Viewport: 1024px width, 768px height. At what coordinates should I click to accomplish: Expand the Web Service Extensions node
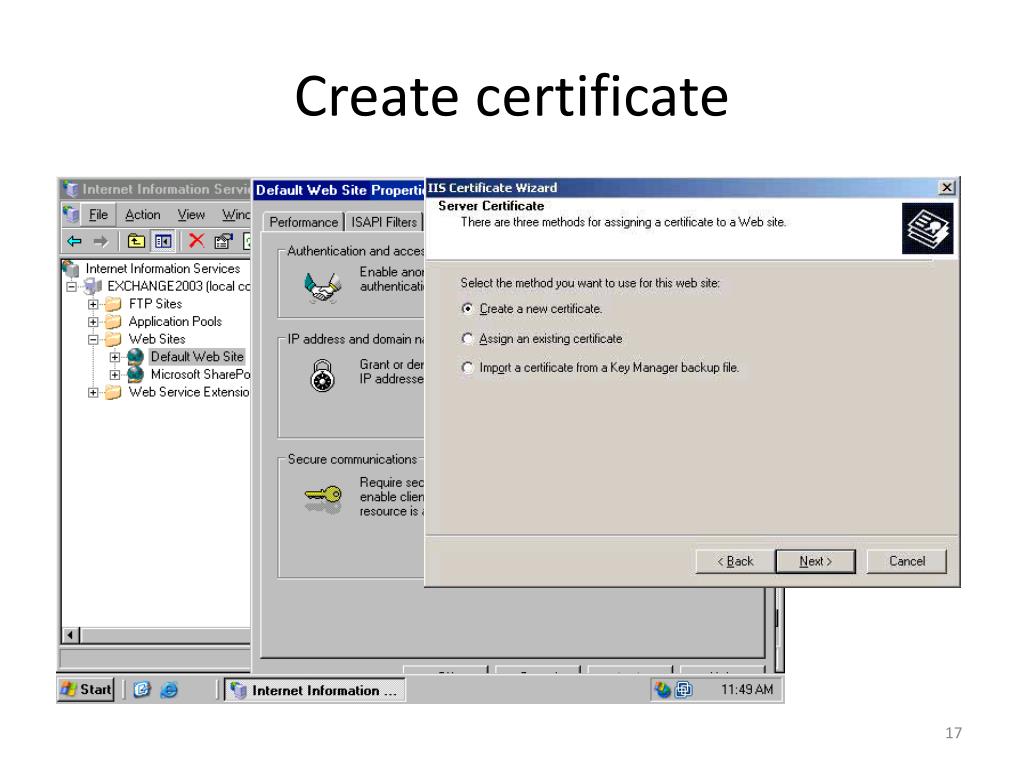pos(93,392)
